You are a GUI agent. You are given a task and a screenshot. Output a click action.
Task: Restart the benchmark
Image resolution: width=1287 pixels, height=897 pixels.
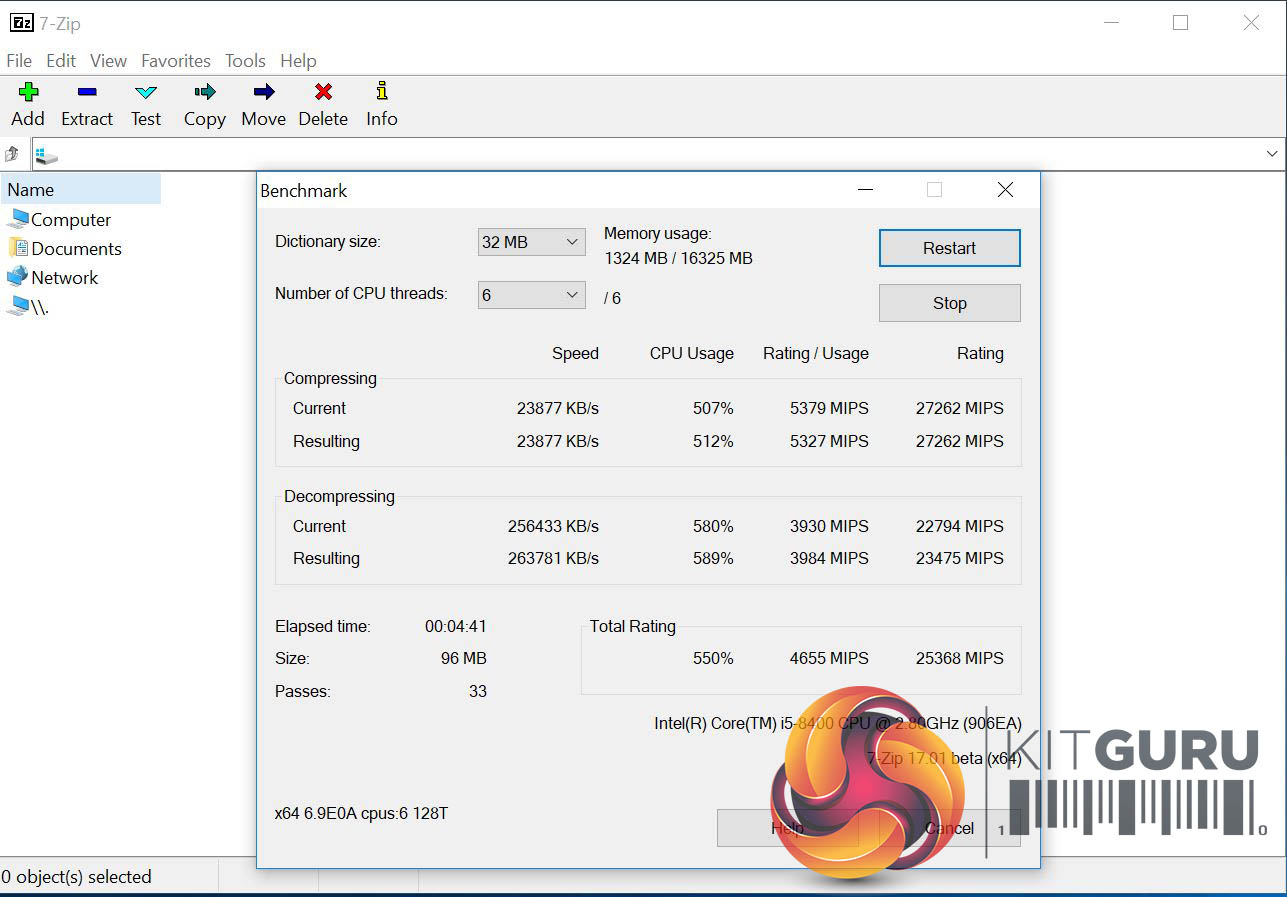(949, 248)
